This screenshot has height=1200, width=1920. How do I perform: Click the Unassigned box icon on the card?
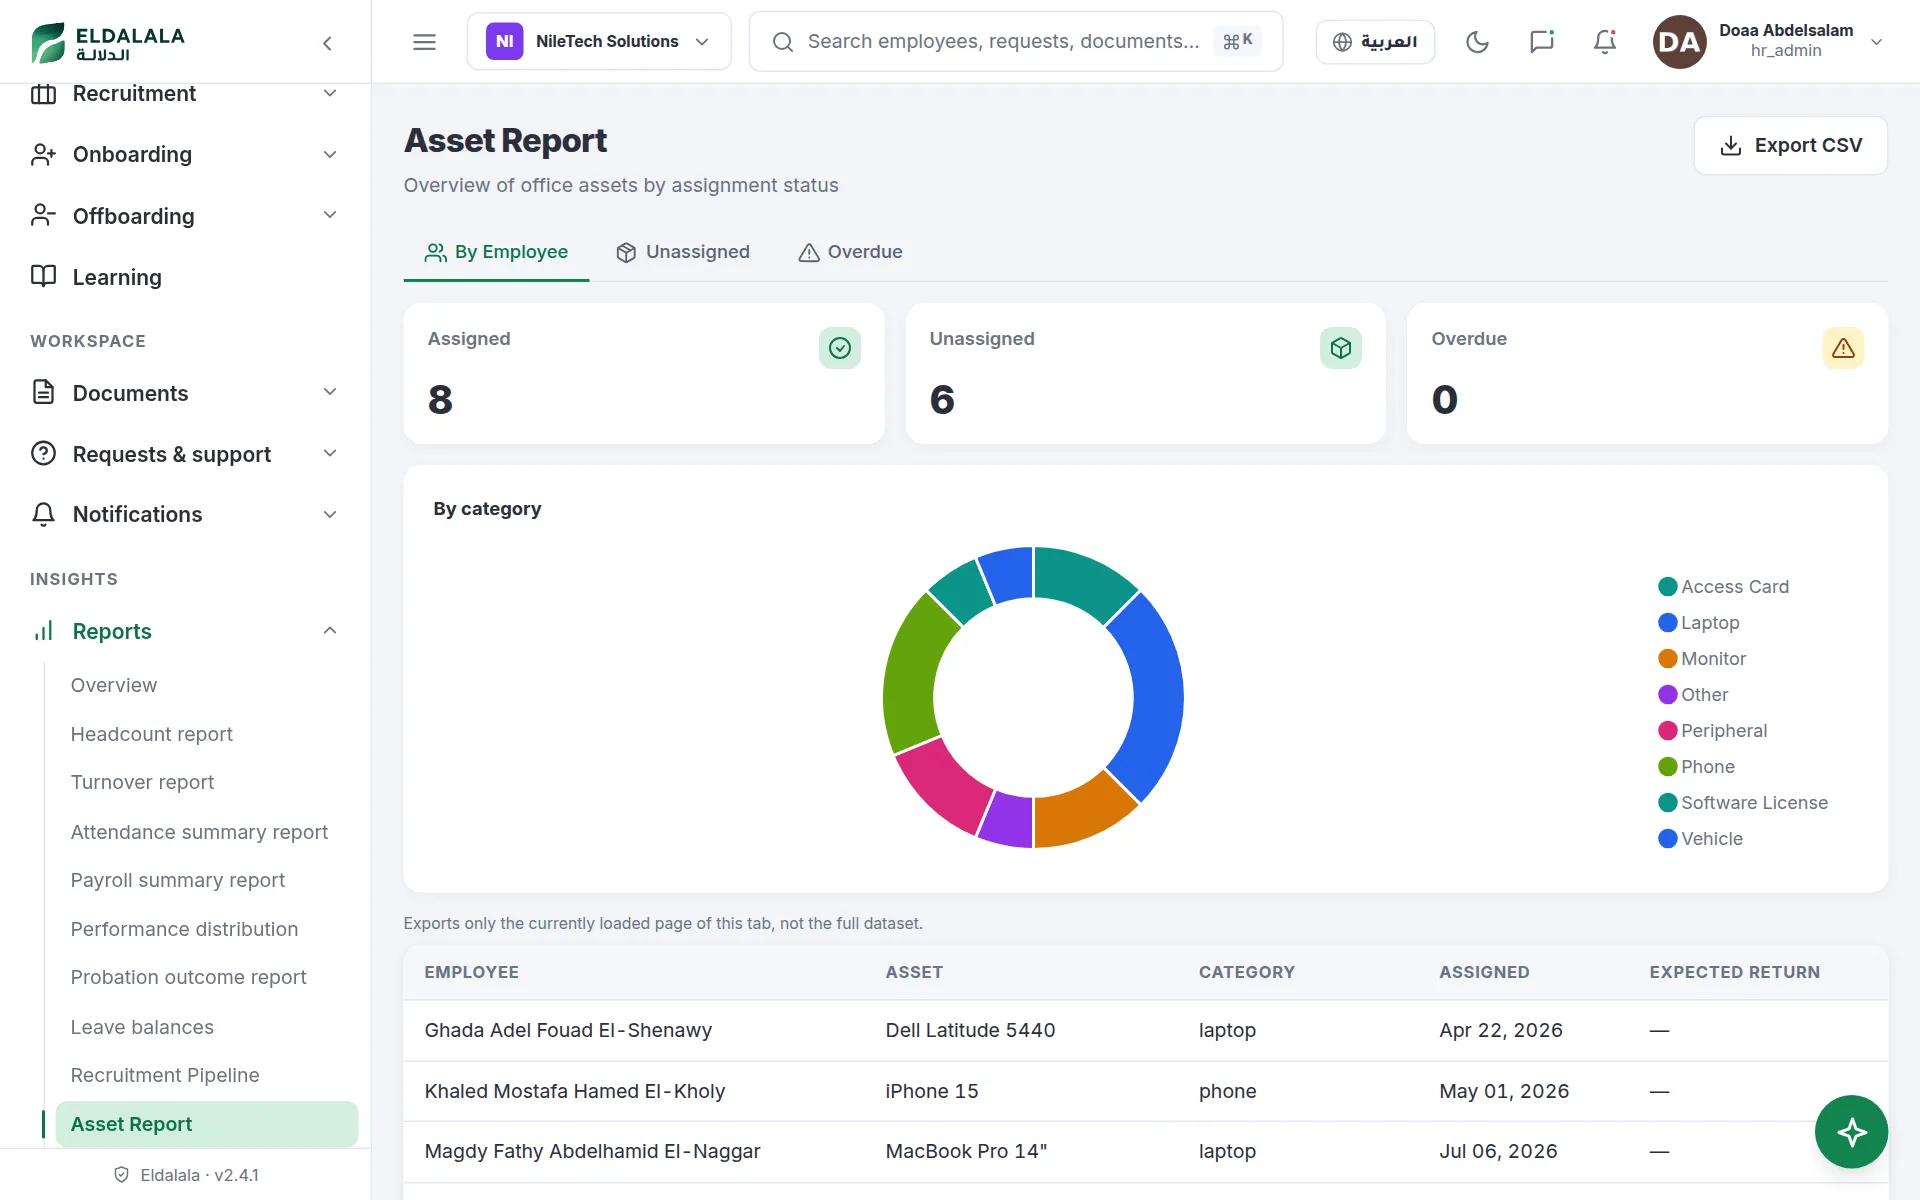point(1341,348)
